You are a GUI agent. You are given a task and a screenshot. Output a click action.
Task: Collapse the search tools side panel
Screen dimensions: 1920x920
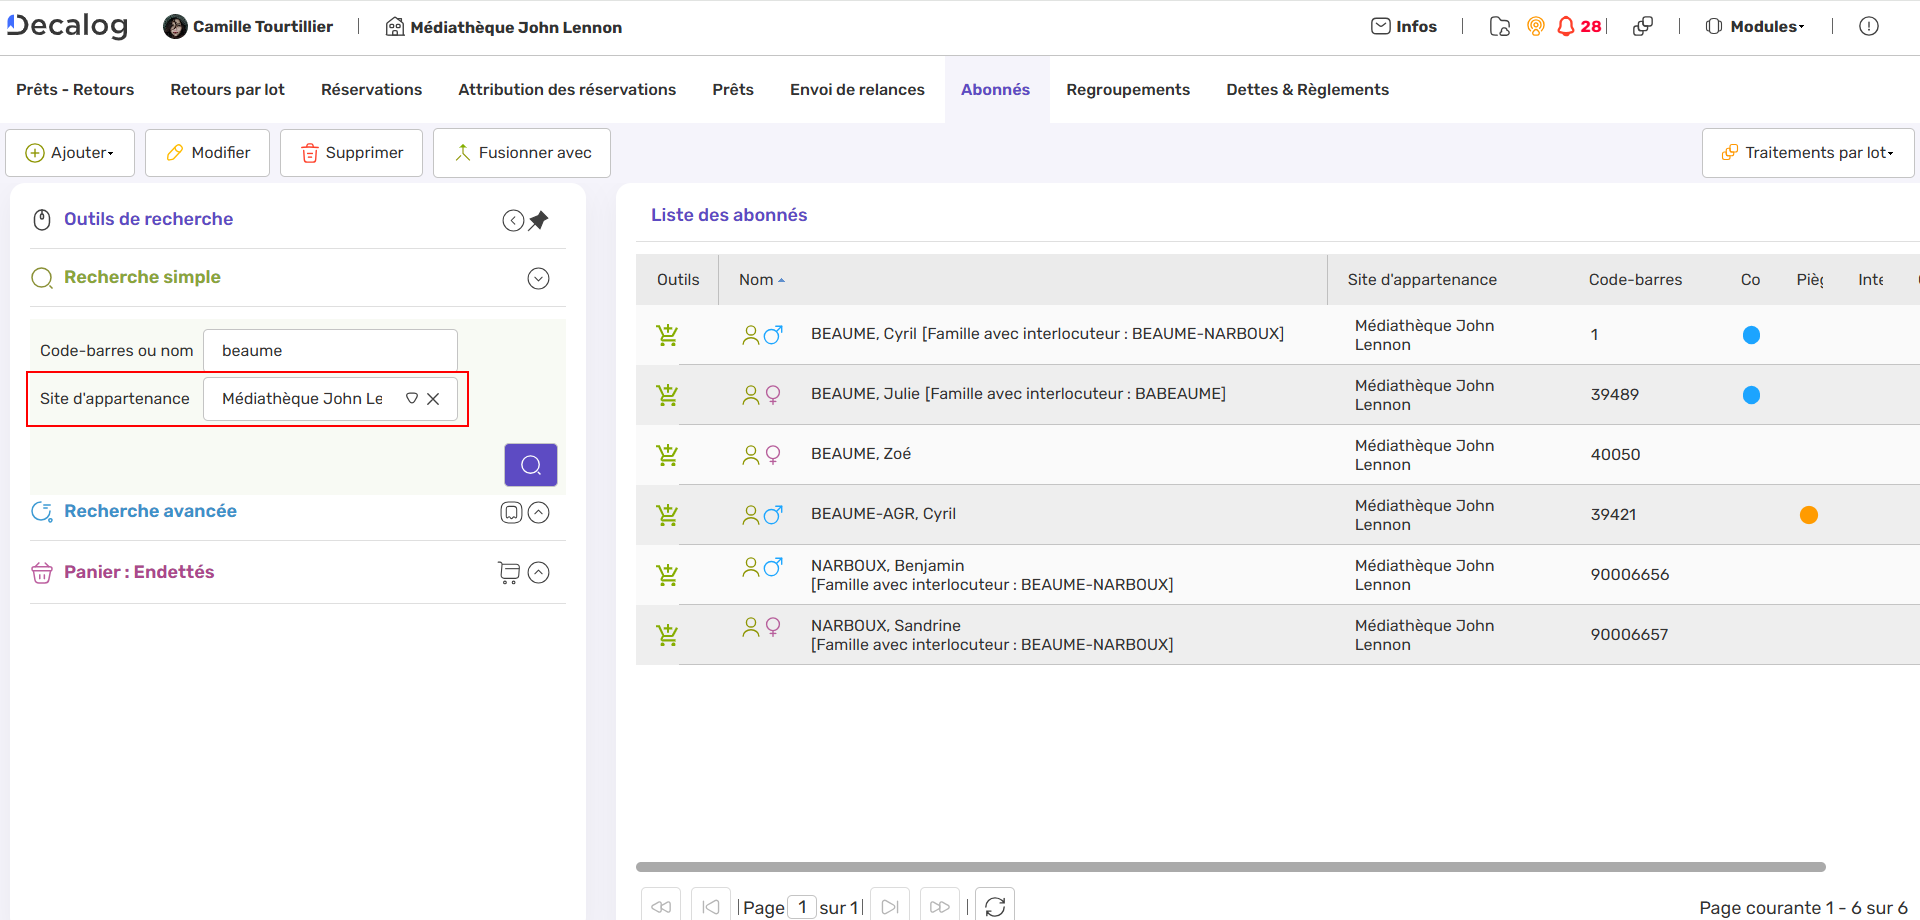[x=513, y=220]
